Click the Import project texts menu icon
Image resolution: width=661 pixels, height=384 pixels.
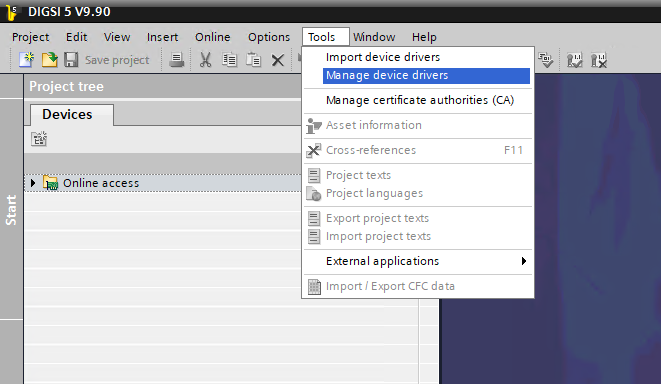[x=314, y=236]
